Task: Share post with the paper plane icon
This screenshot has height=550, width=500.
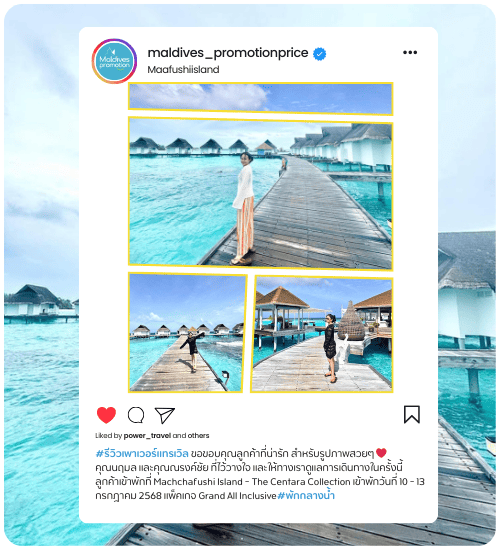Action: click(165, 415)
